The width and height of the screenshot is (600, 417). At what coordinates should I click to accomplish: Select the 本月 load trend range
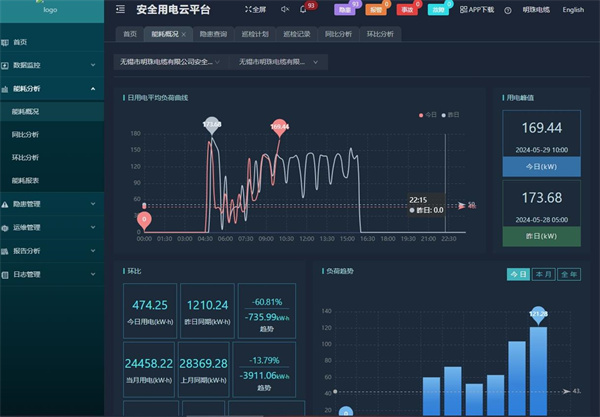click(x=543, y=274)
